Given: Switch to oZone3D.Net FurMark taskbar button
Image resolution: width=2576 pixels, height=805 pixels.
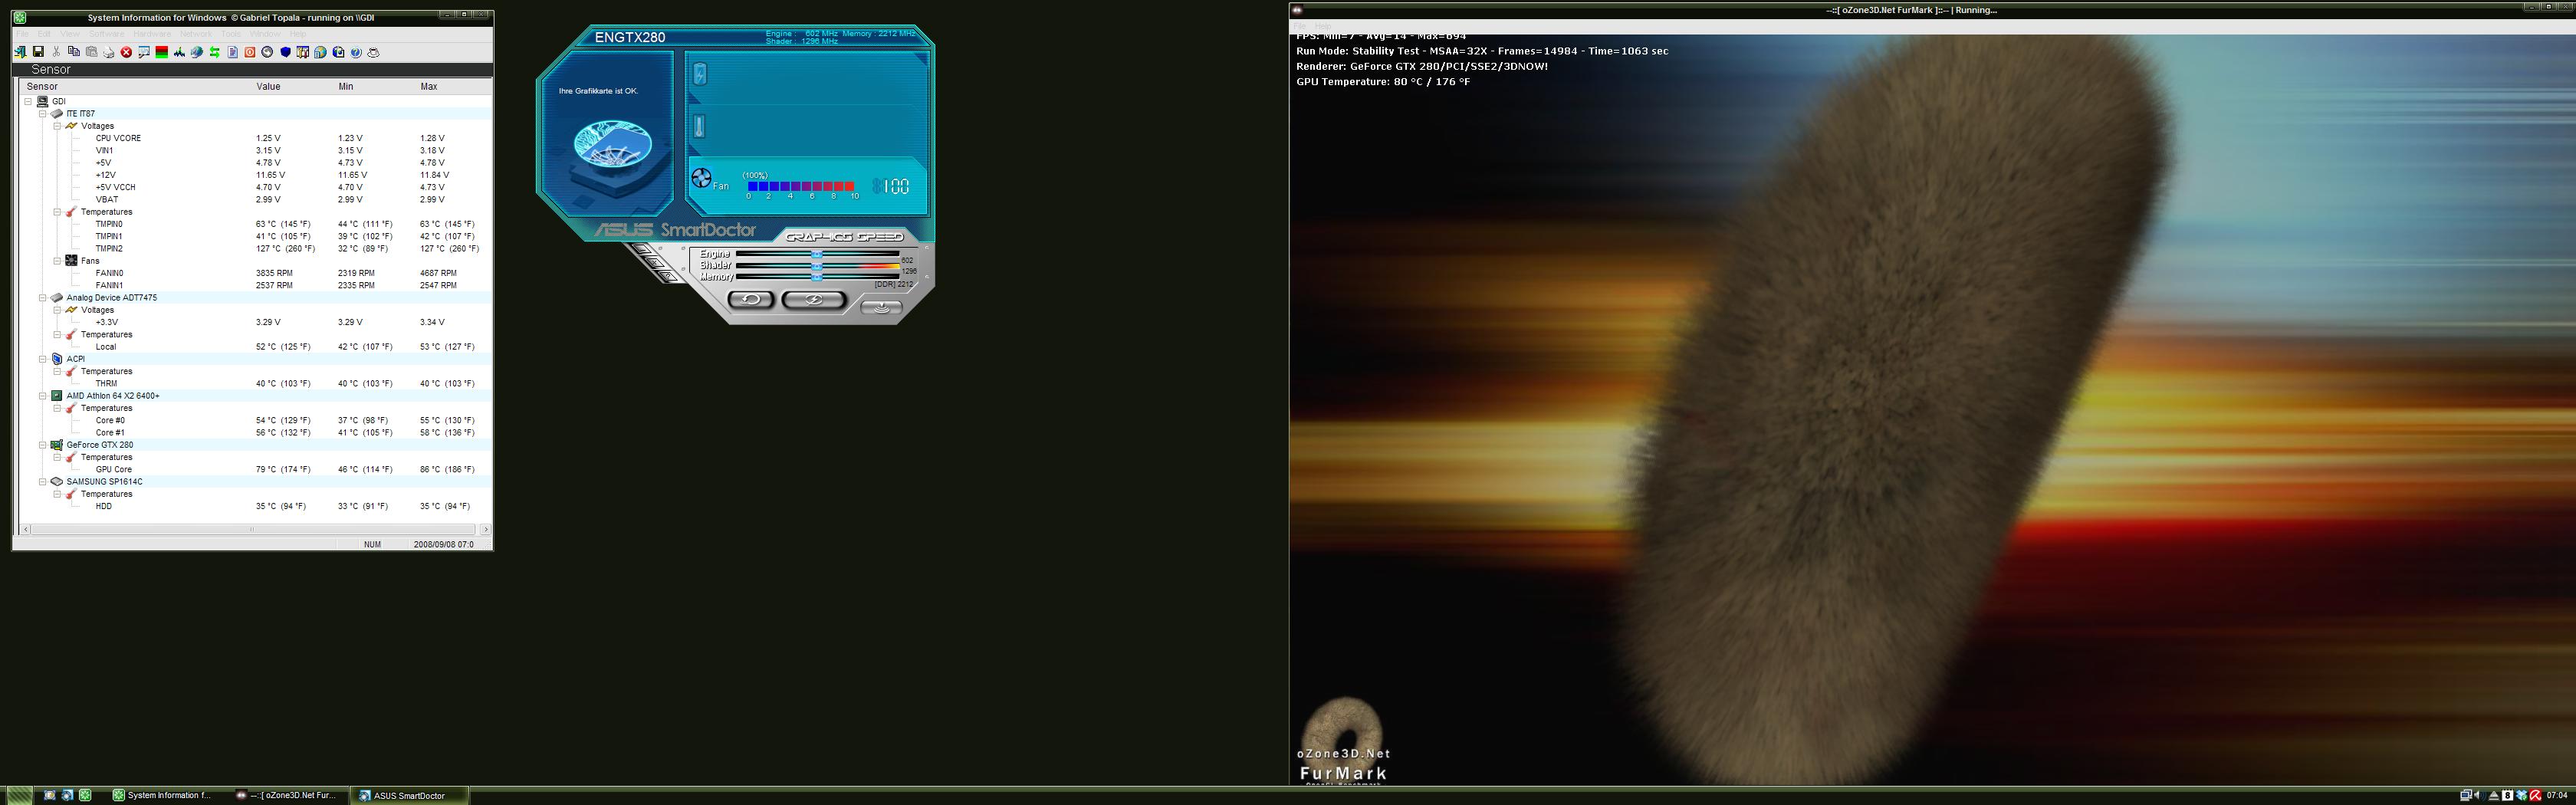Looking at the screenshot, I should [287, 796].
